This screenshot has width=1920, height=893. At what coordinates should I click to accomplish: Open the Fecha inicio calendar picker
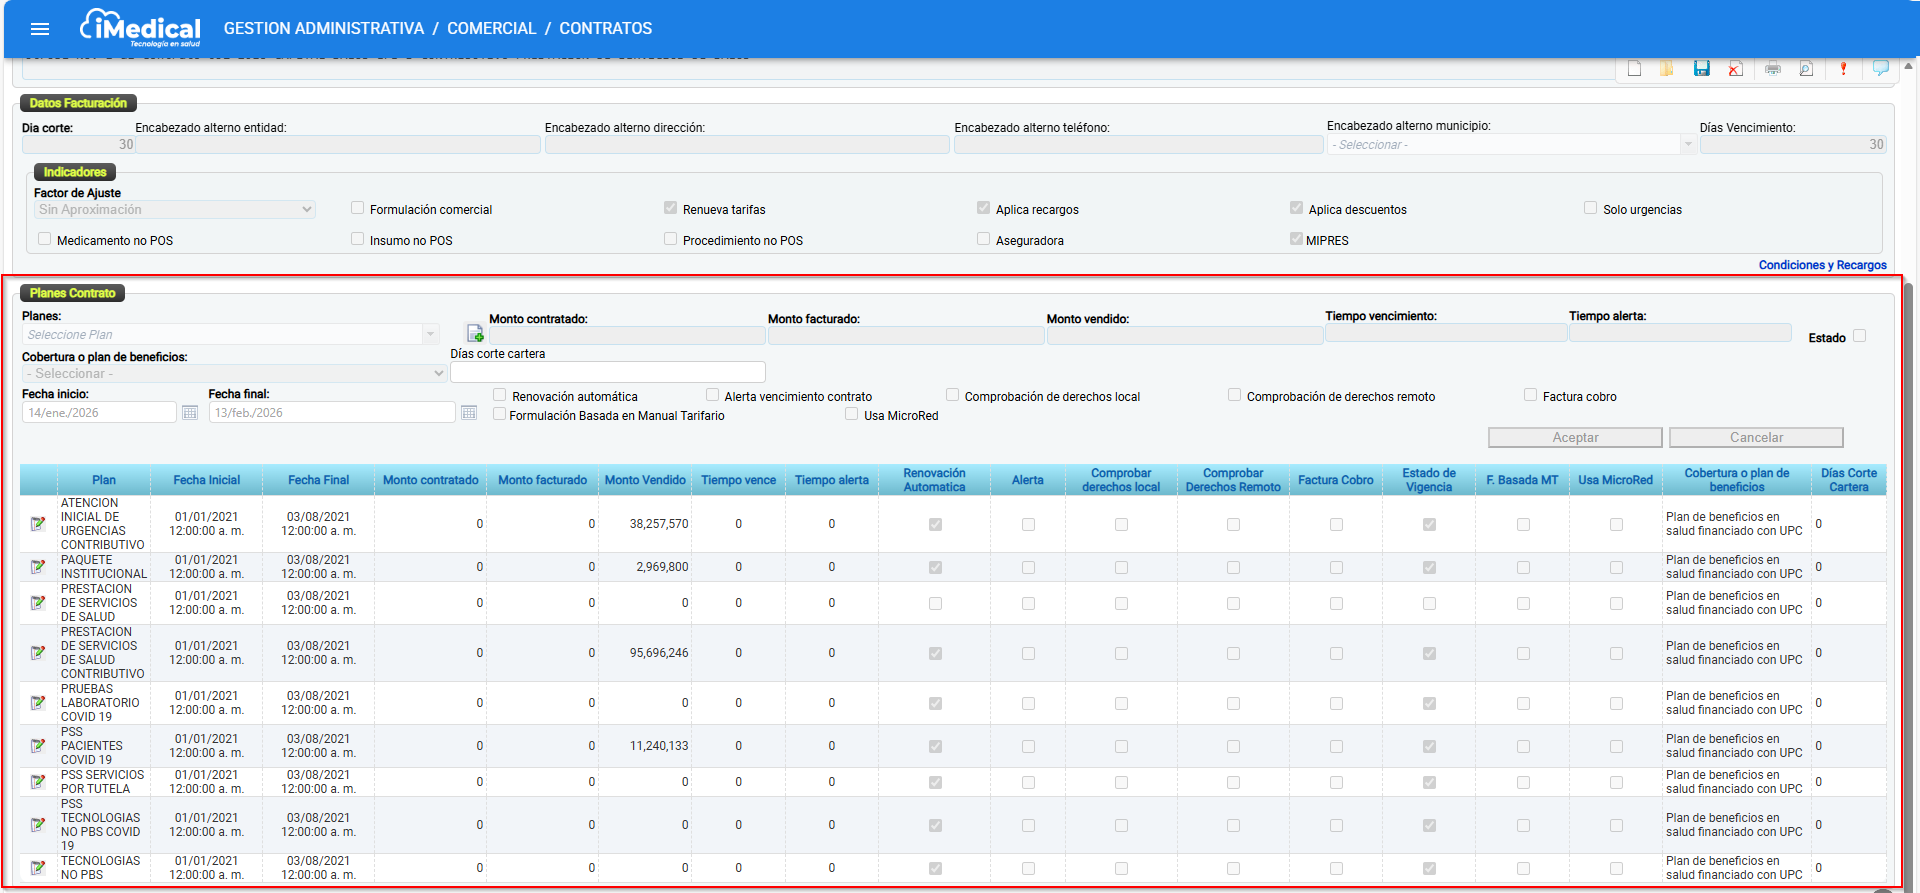tap(190, 412)
